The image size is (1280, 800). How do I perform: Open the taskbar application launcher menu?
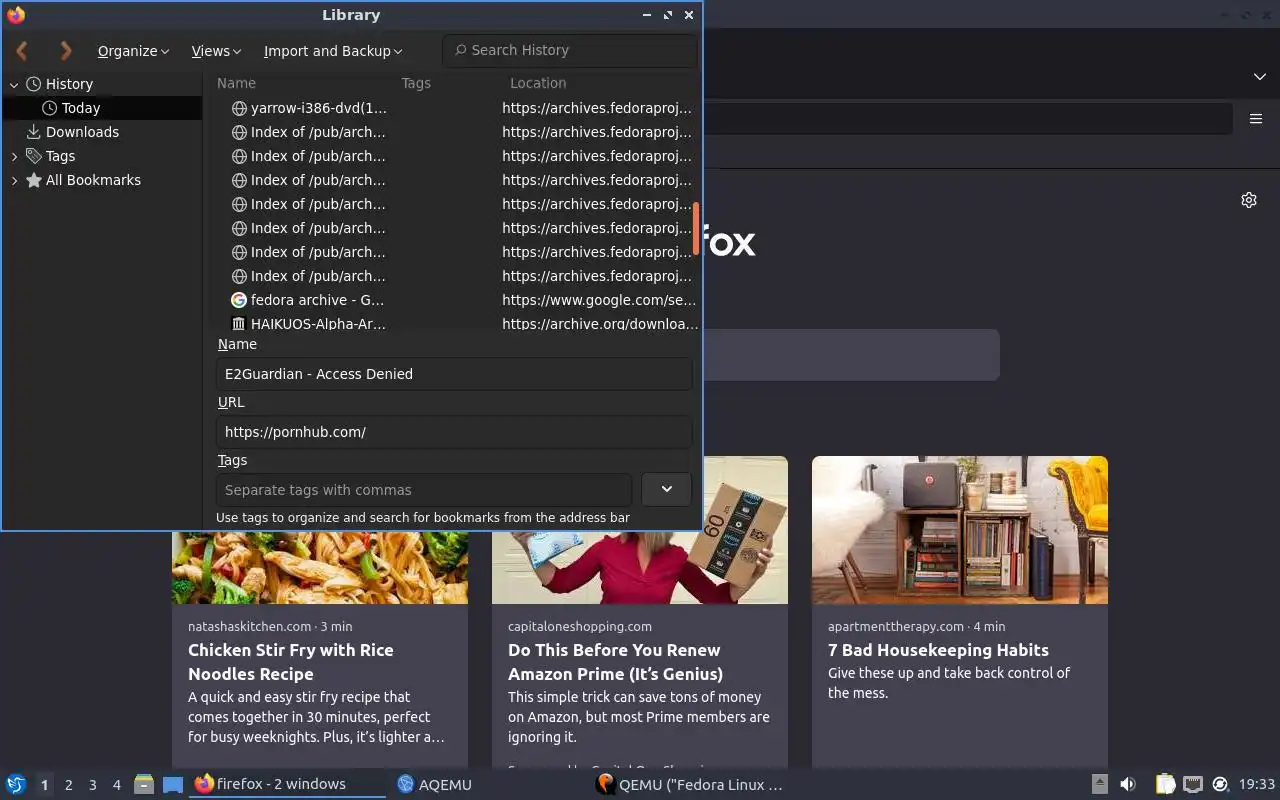tap(16, 785)
